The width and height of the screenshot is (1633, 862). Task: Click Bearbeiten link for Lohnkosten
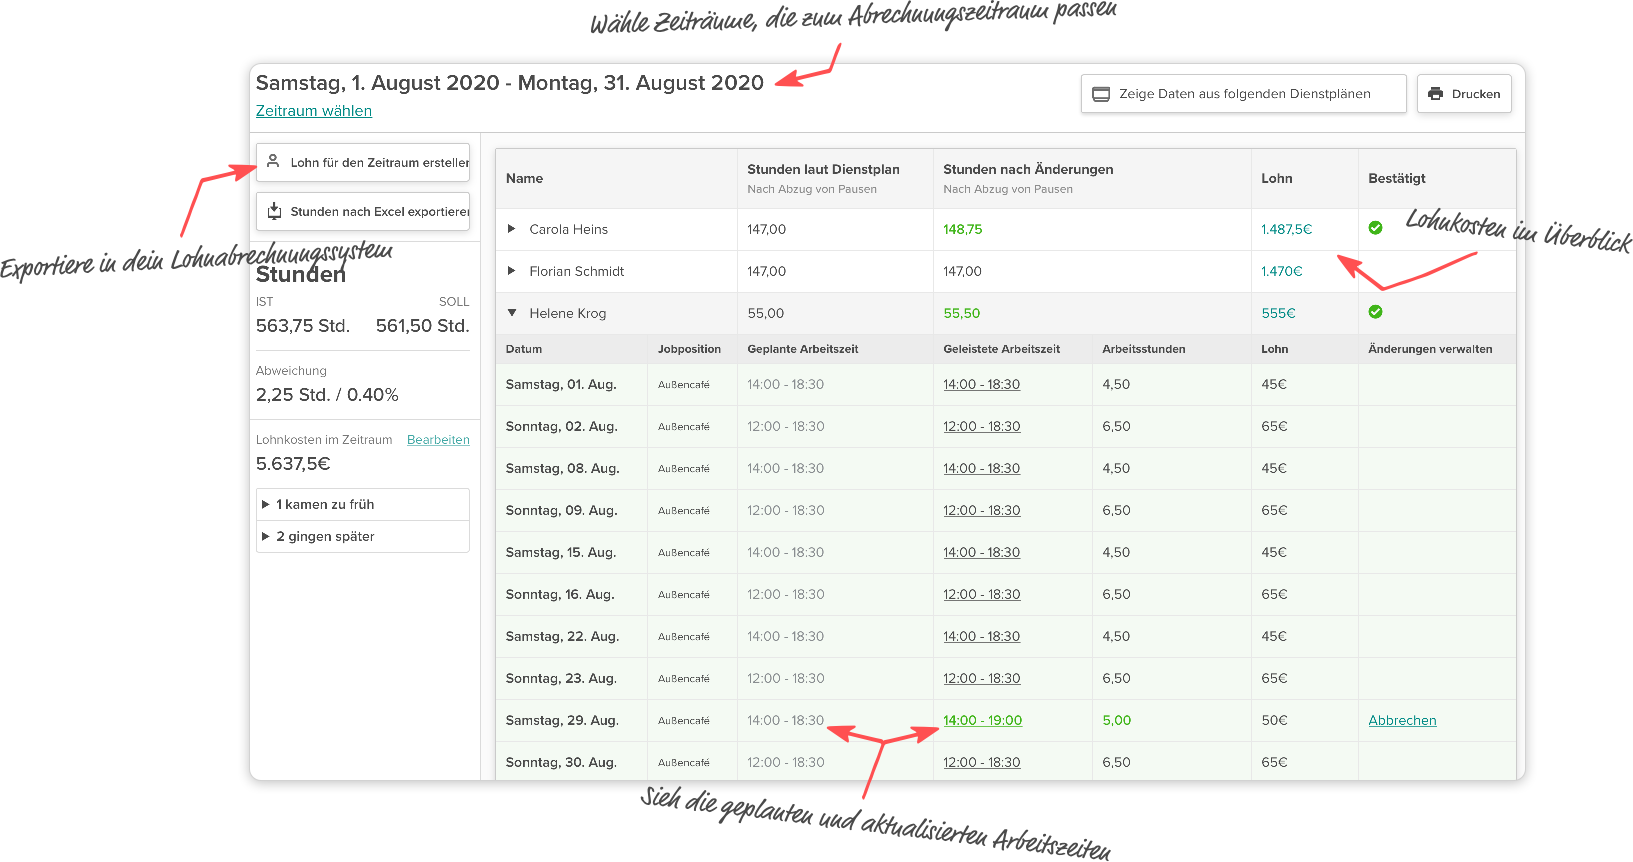pos(438,440)
